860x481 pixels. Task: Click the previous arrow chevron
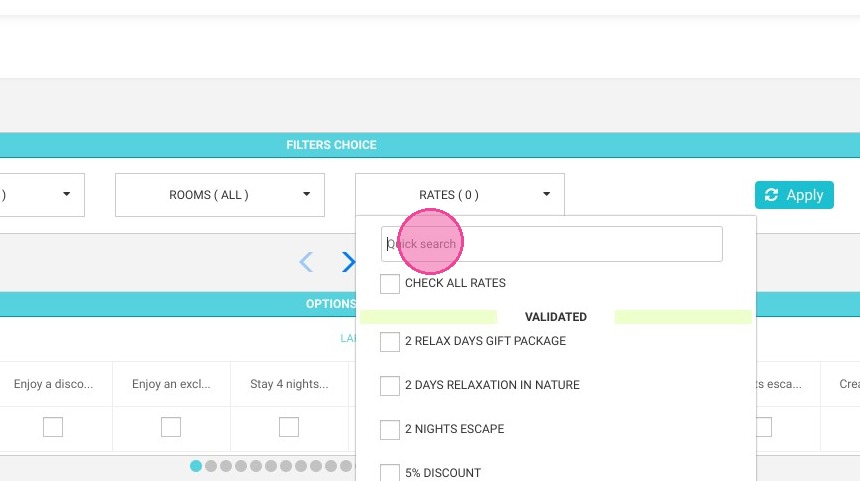(306, 262)
